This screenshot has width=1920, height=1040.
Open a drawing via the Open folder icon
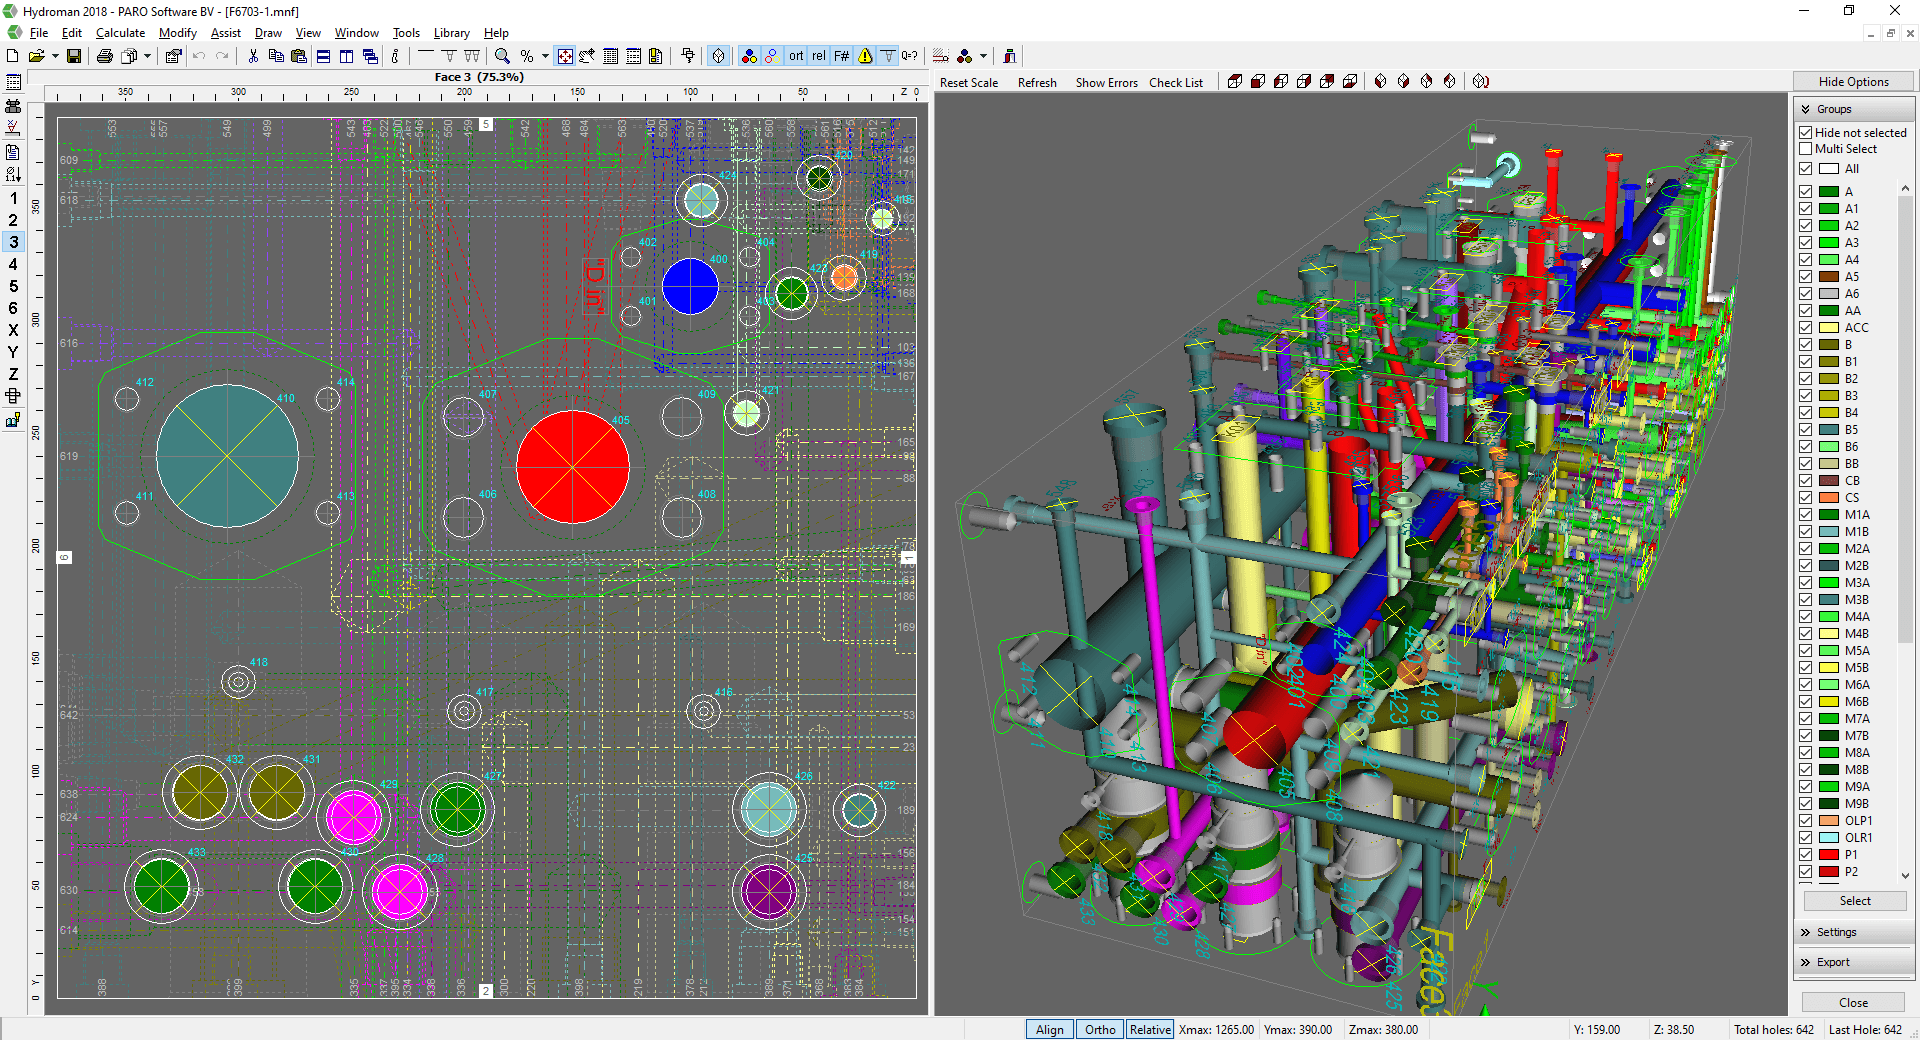38,56
